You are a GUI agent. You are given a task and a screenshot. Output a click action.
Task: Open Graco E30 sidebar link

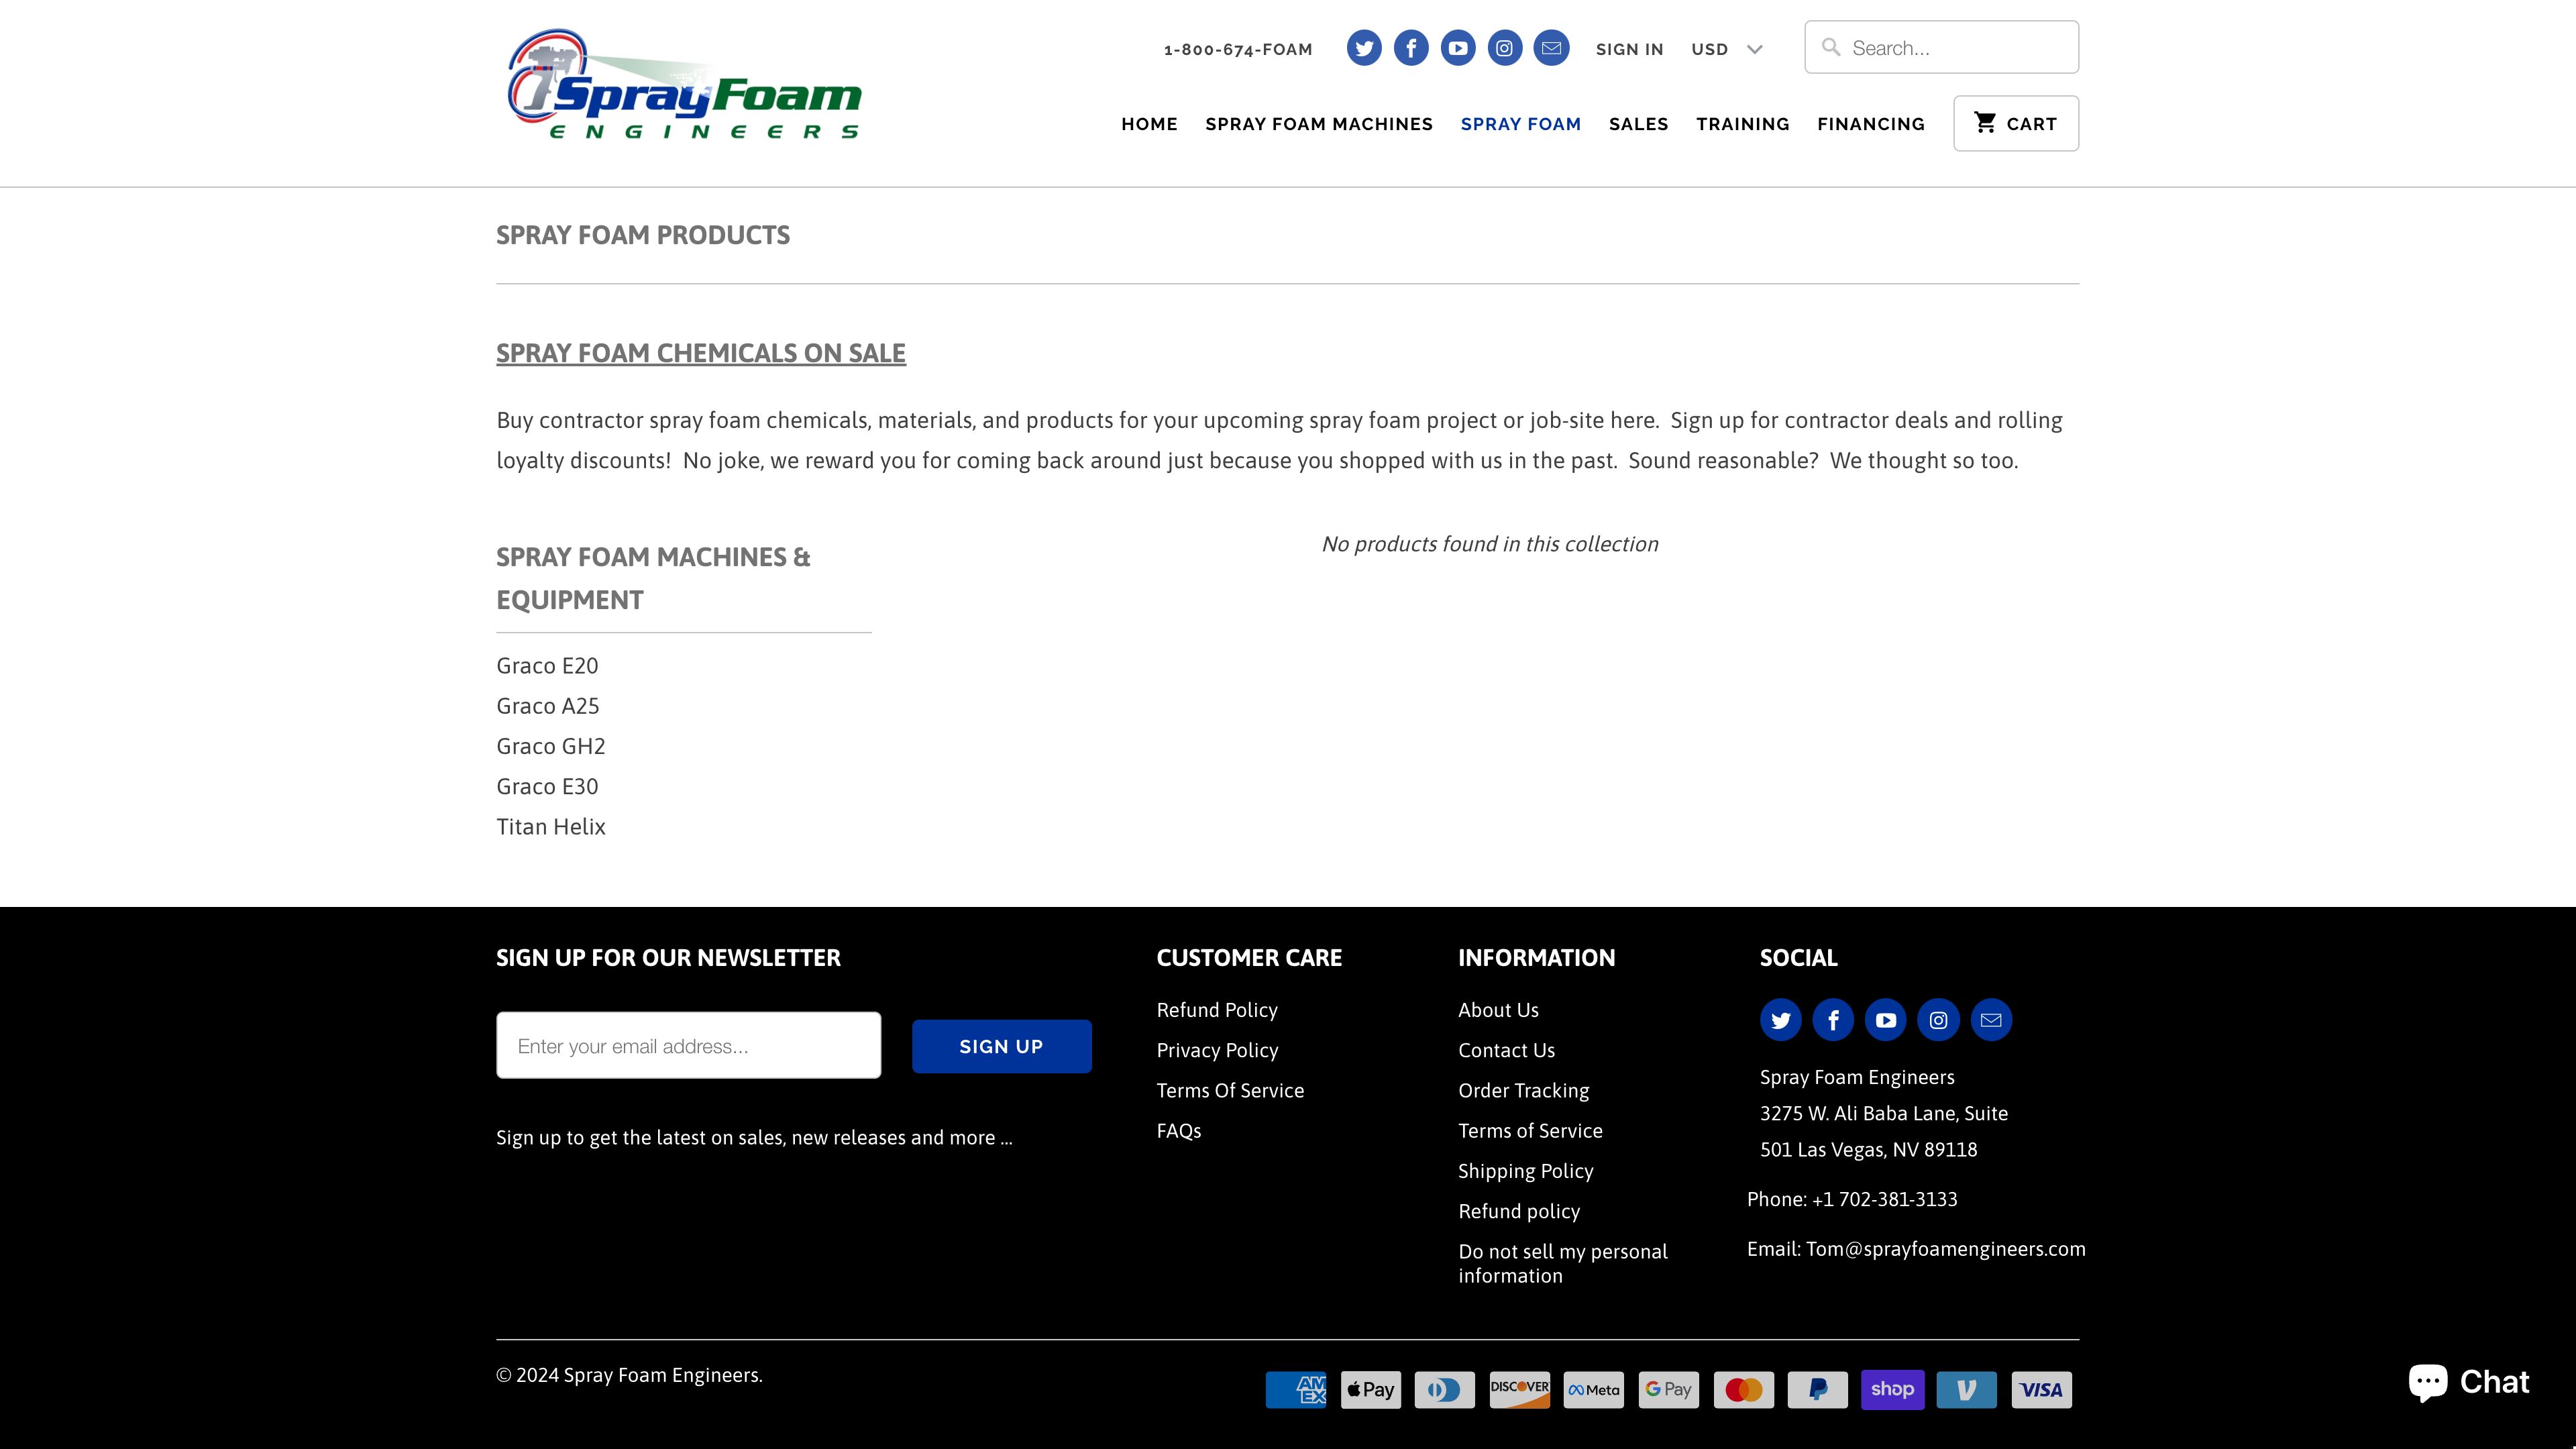547,787
